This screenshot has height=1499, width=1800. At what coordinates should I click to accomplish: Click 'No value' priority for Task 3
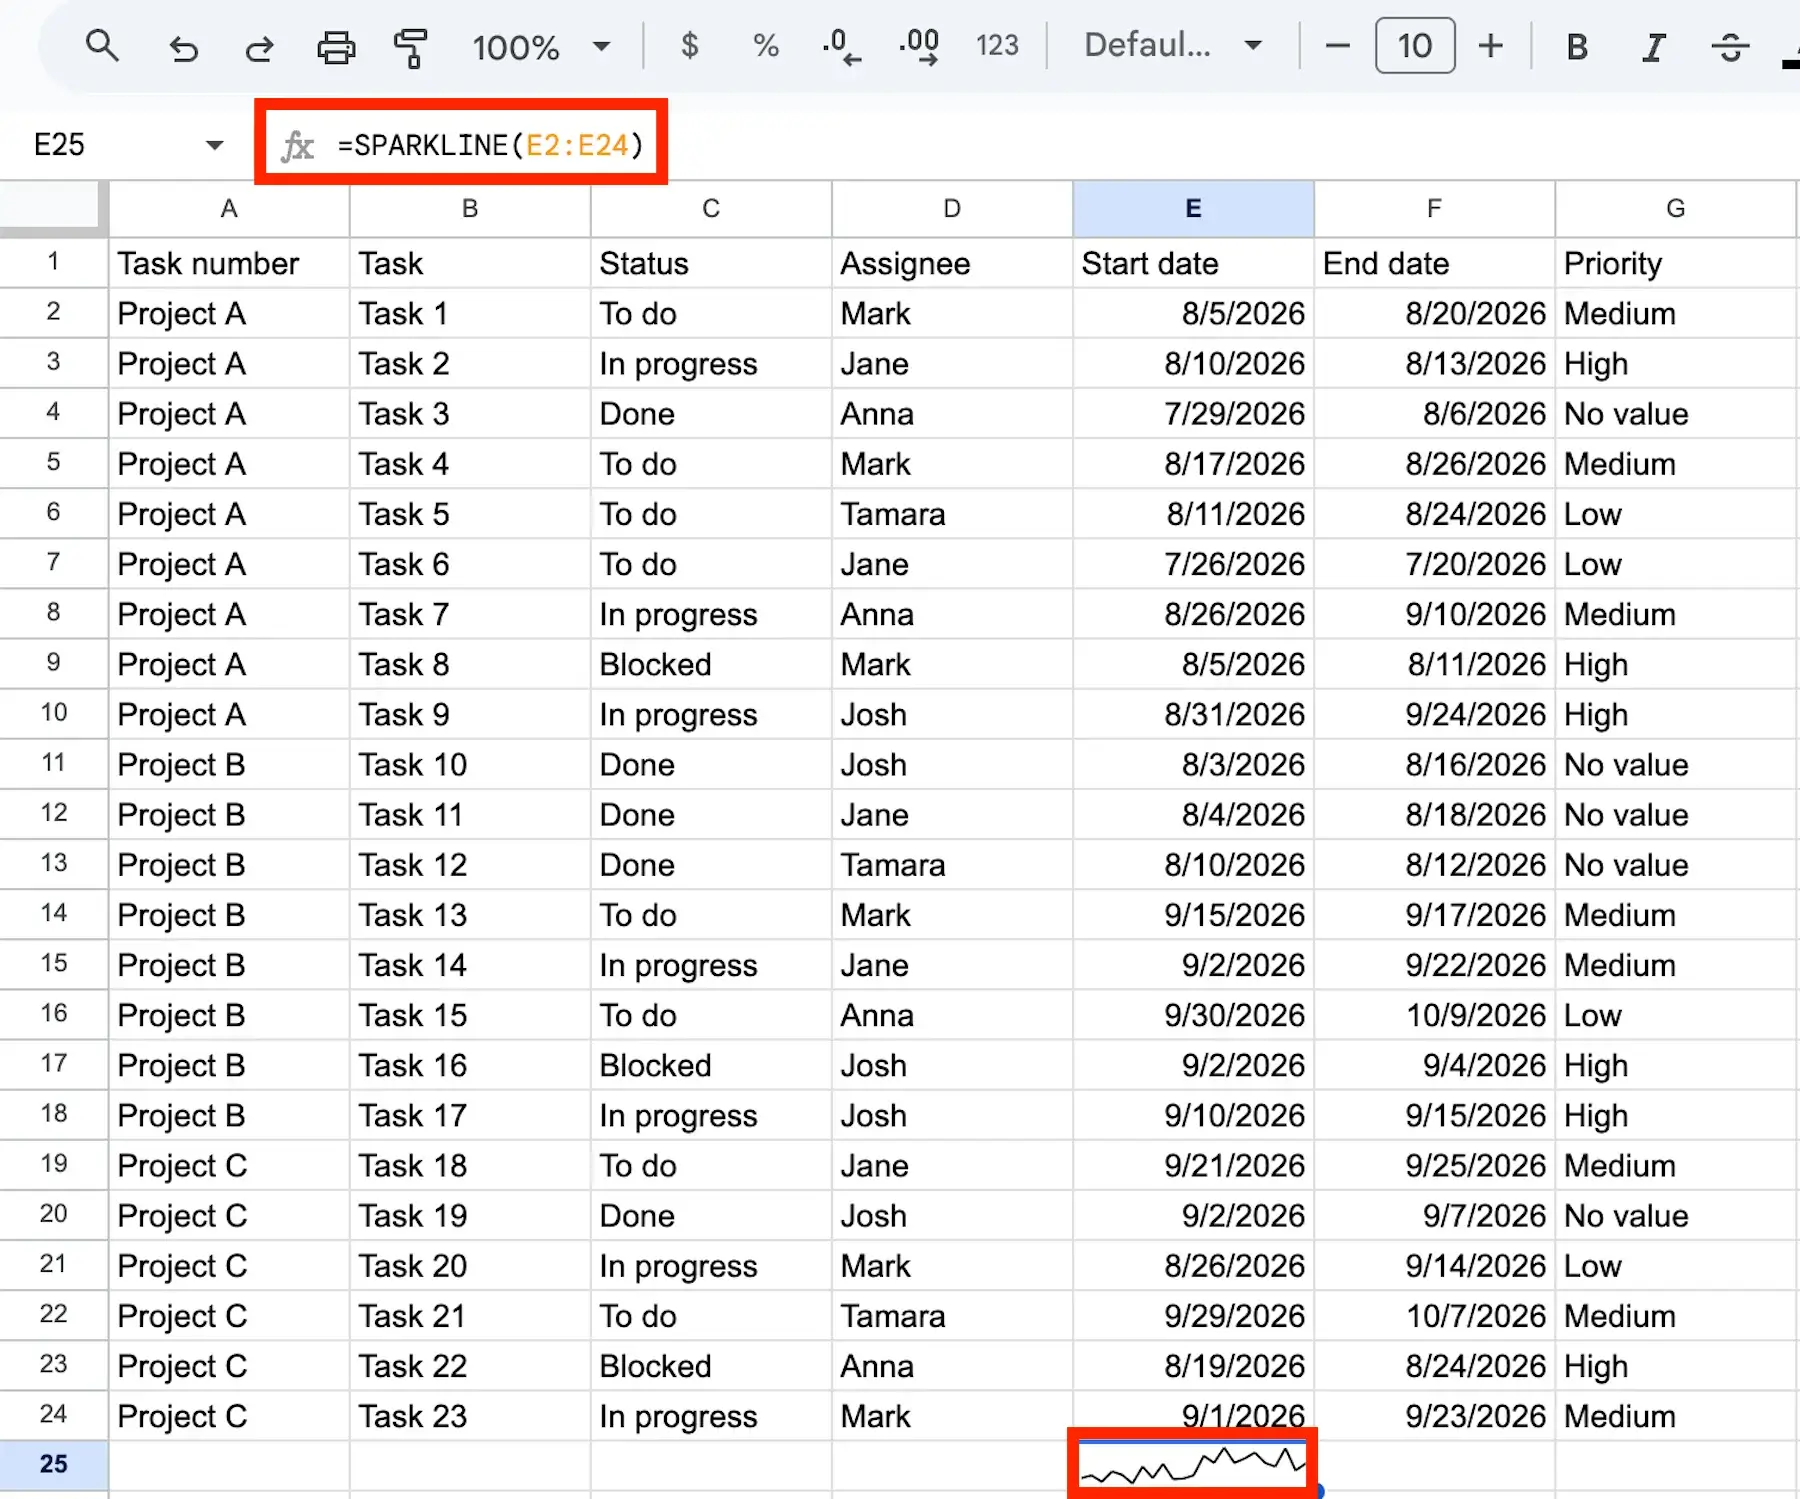click(1675, 414)
